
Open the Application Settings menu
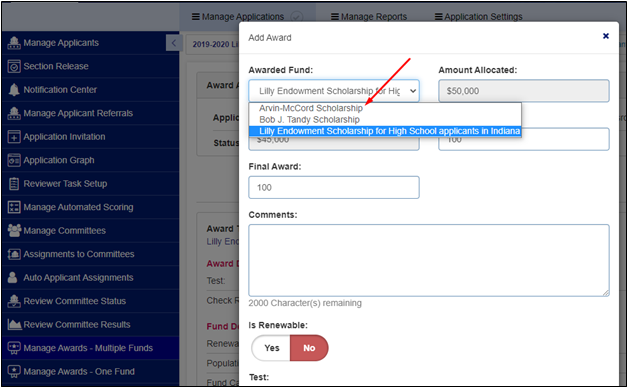[x=479, y=17]
